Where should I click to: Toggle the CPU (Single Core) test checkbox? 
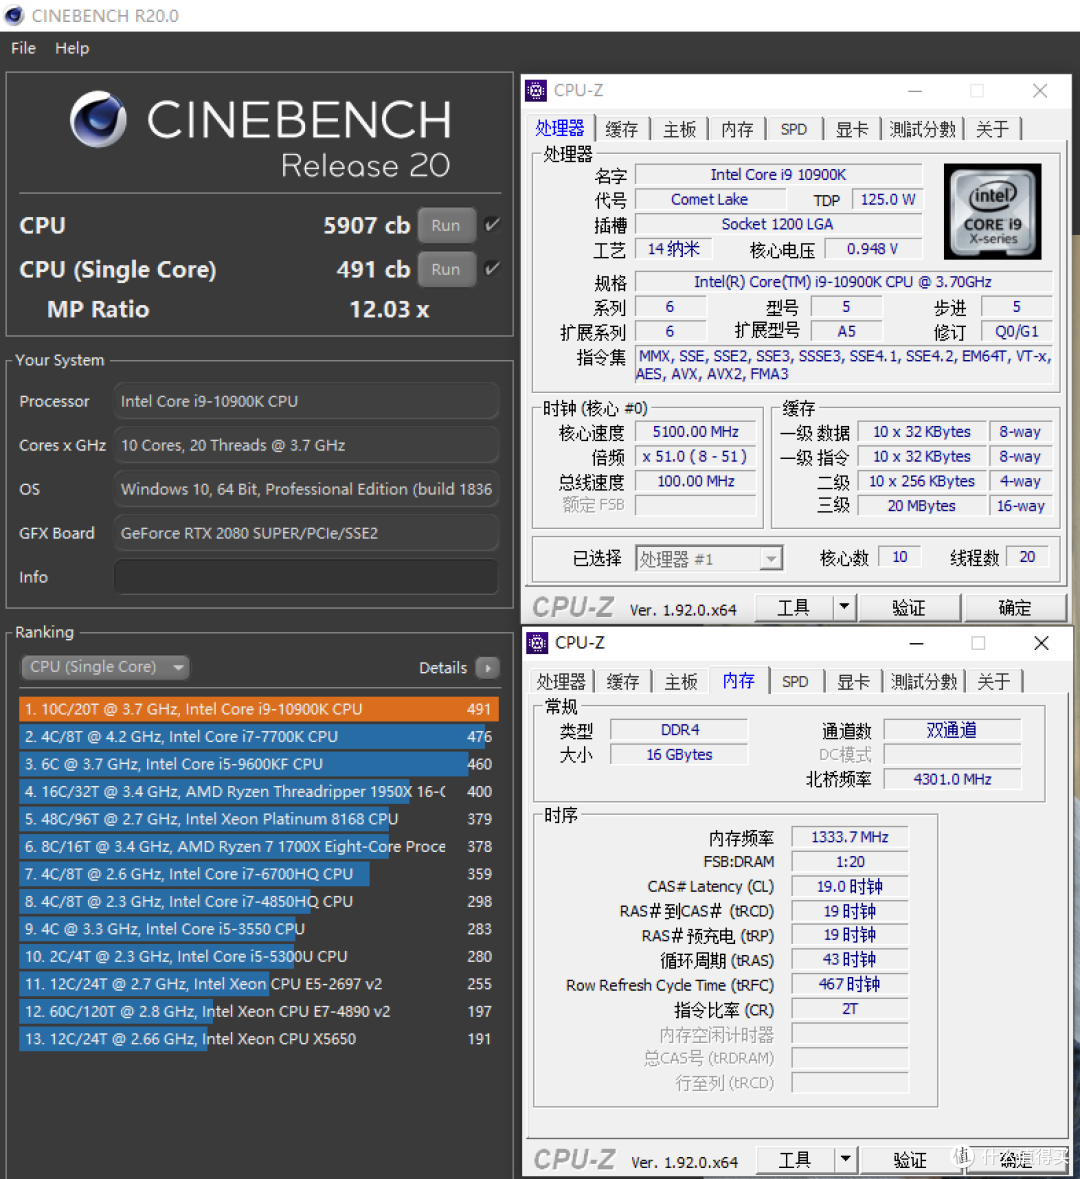pos(492,268)
